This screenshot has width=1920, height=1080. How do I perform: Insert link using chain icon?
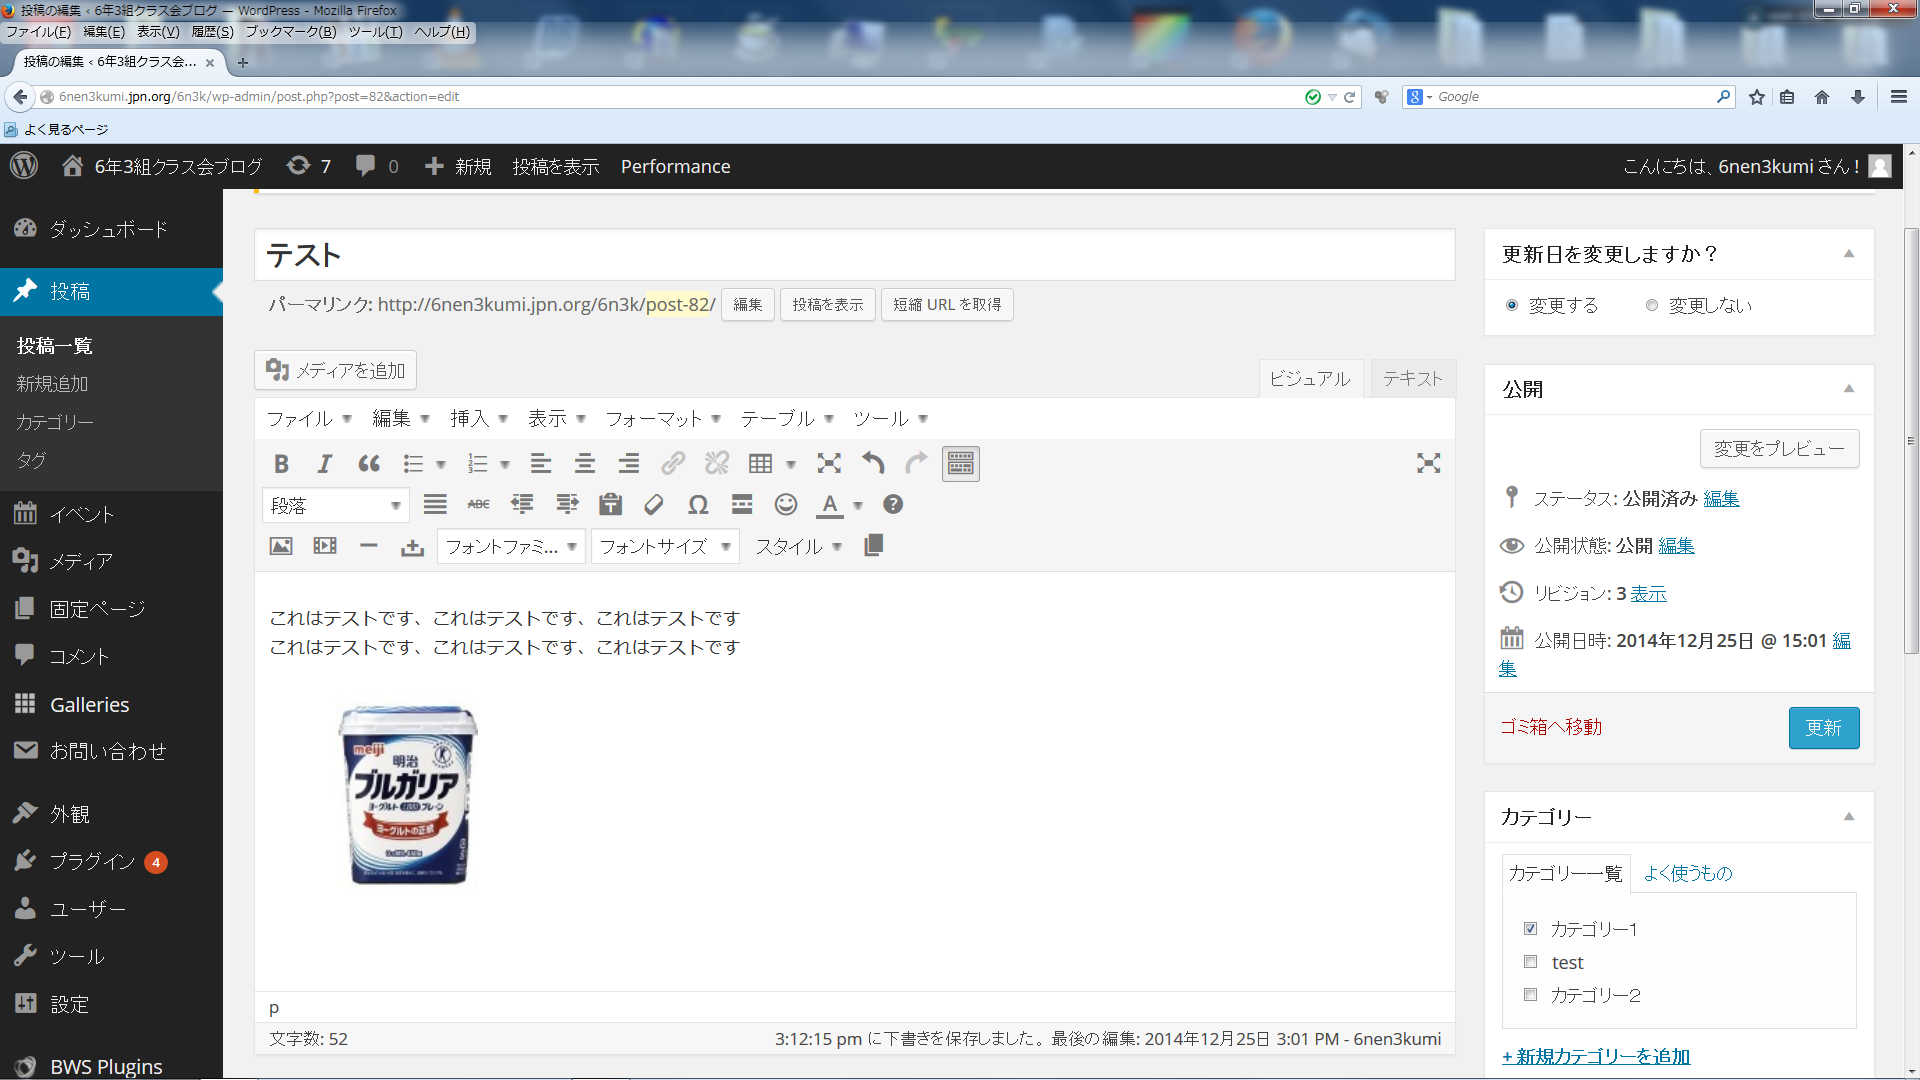point(673,463)
